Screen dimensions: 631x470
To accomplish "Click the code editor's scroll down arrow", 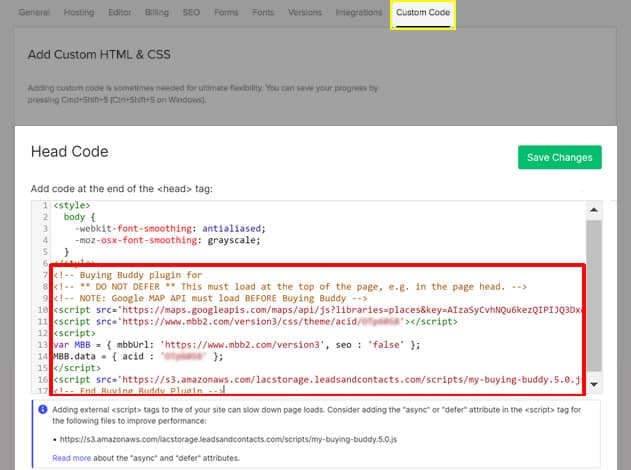I will [x=592, y=385].
